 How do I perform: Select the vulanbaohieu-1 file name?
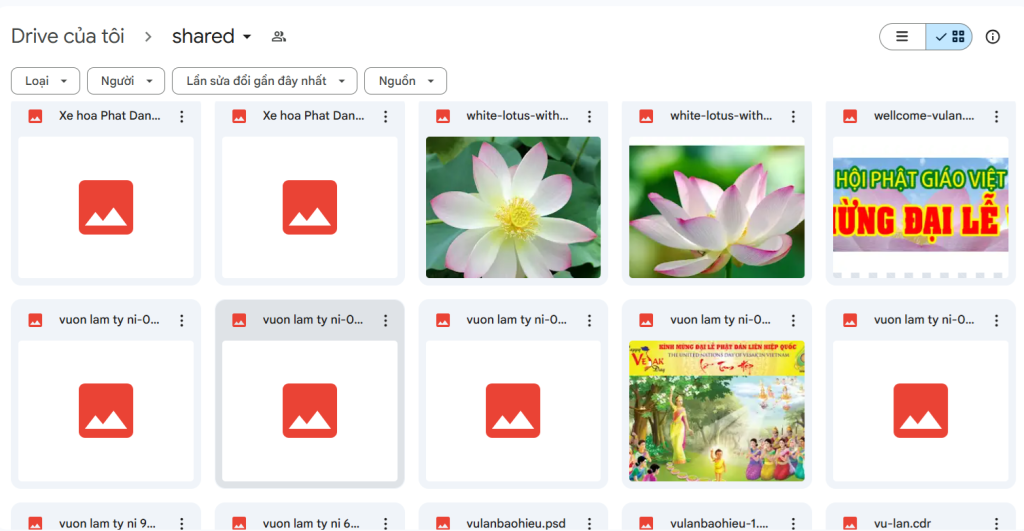pos(719,523)
